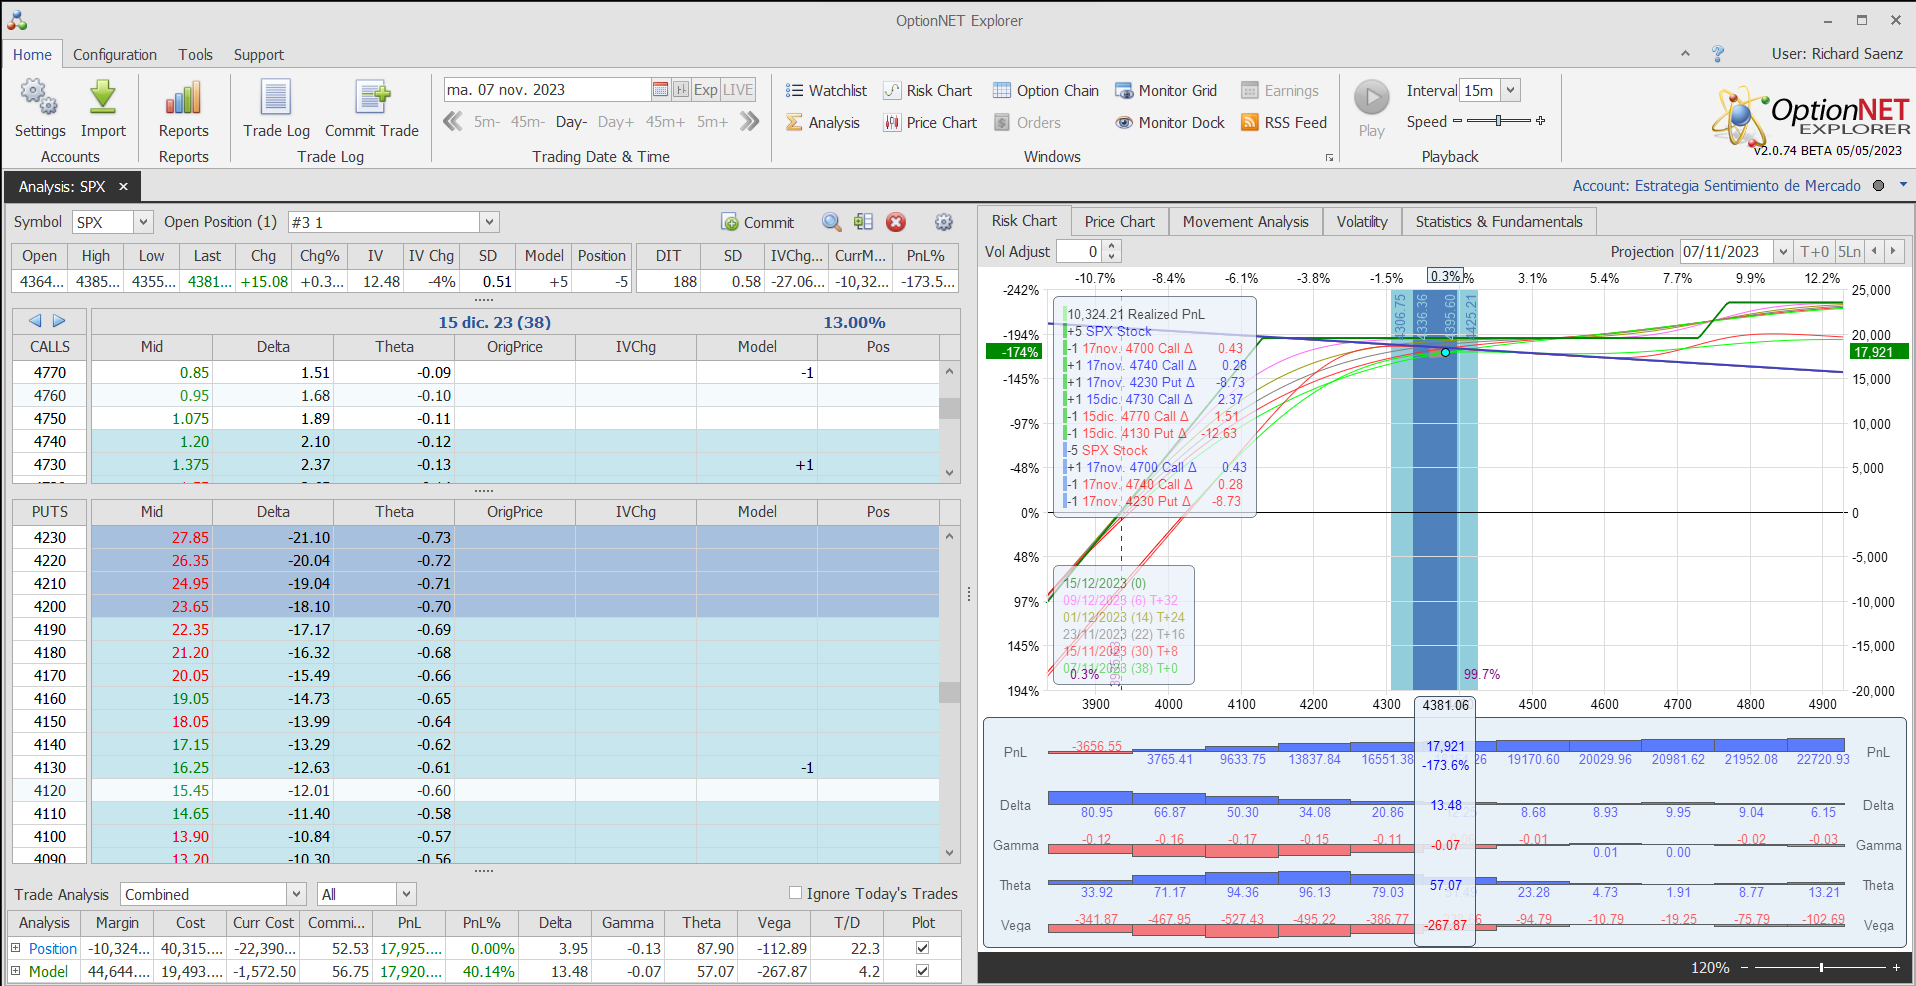This screenshot has width=1916, height=986.
Task: Expand the Model analysis row
Action: click(15, 971)
